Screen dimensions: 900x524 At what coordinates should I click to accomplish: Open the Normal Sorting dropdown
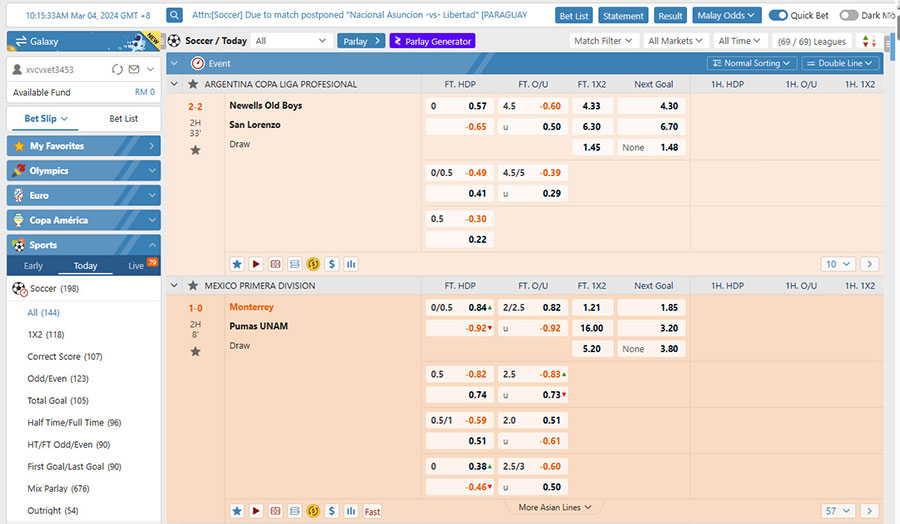pyautogui.click(x=752, y=63)
